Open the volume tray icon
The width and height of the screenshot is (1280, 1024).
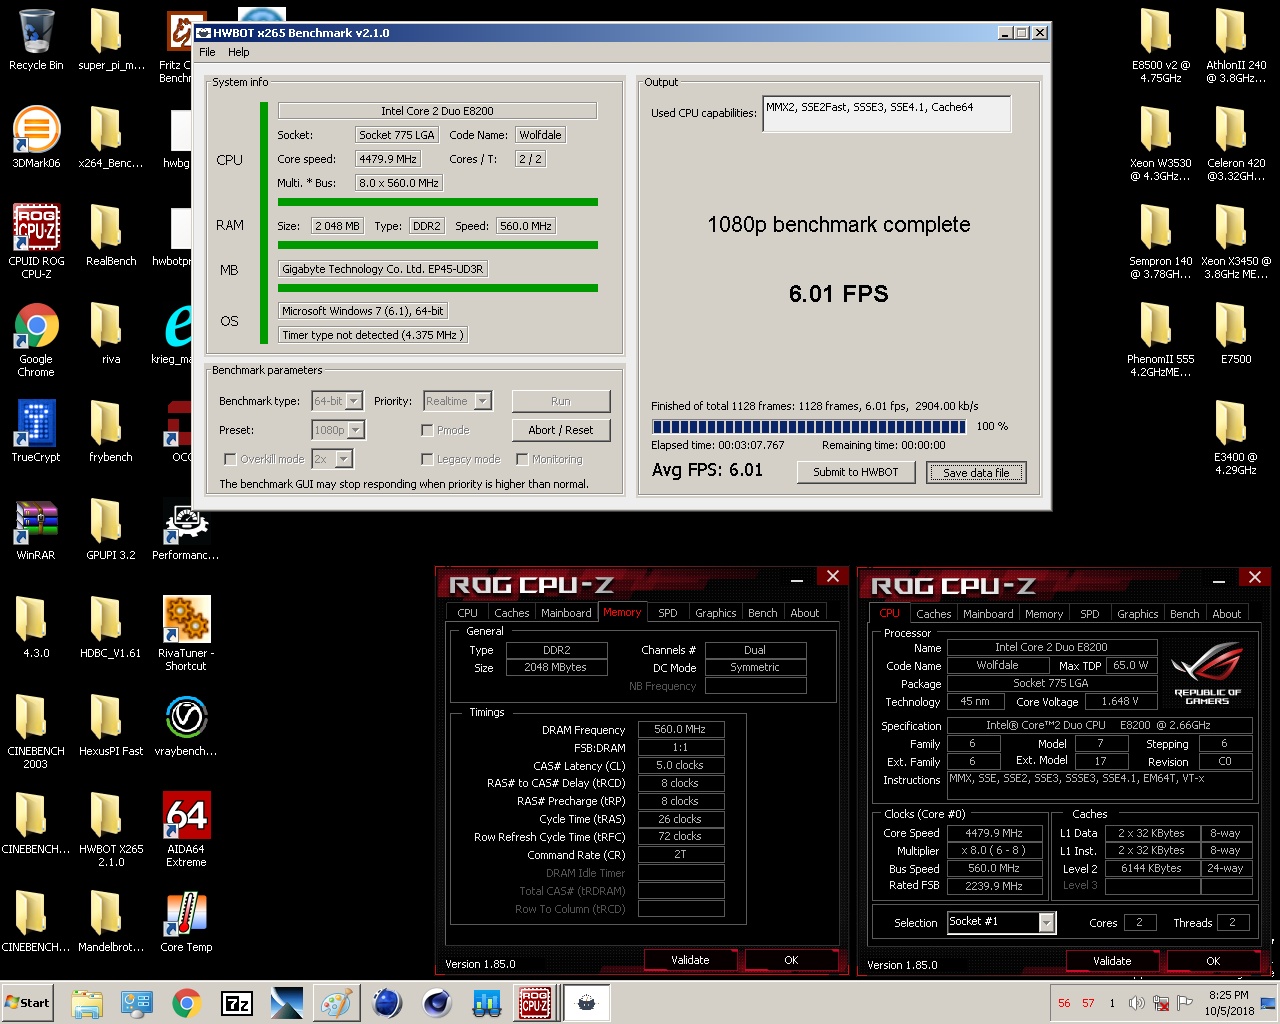tap(1137, 1003)
